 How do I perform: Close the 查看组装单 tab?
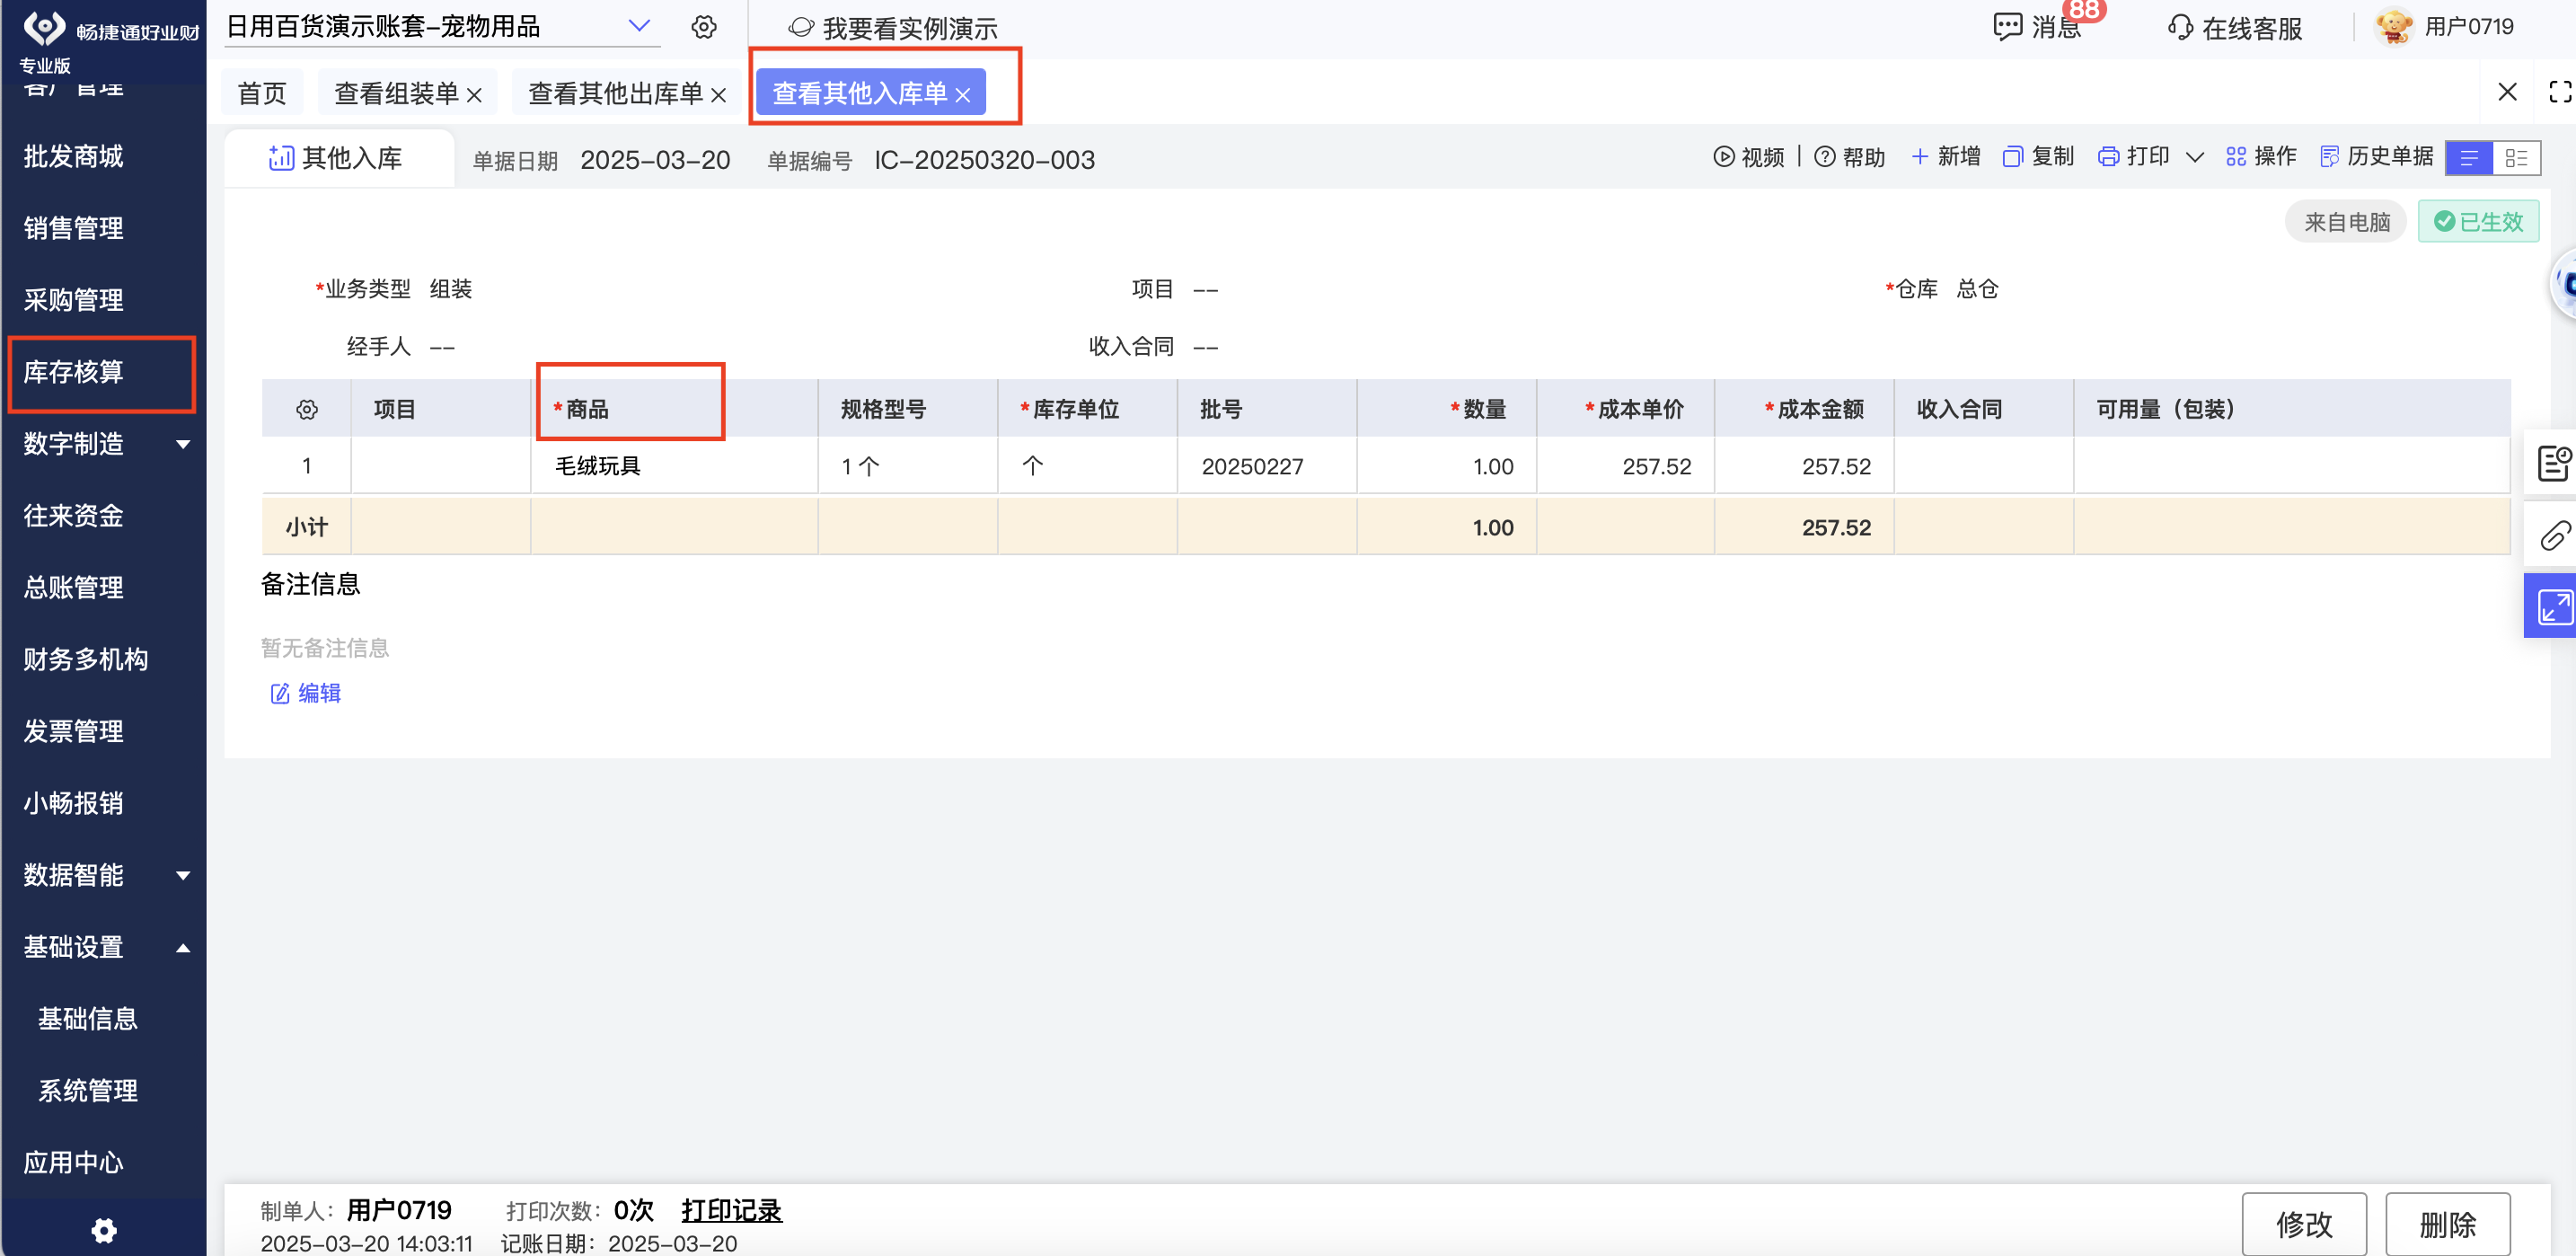(x=475, y=95)
